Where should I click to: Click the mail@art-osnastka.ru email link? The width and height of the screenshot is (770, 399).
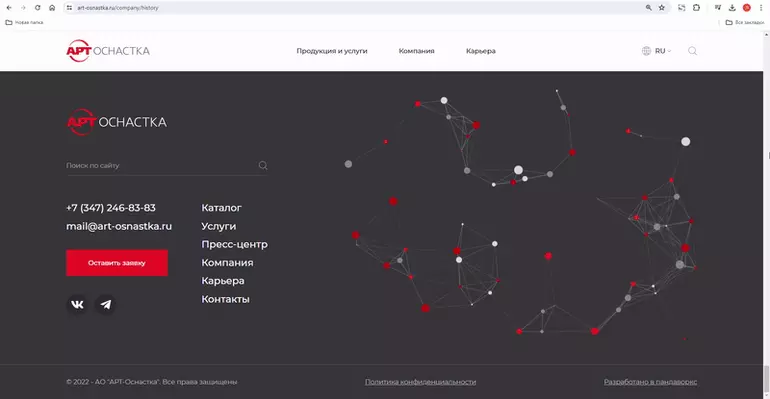(119, 226)
